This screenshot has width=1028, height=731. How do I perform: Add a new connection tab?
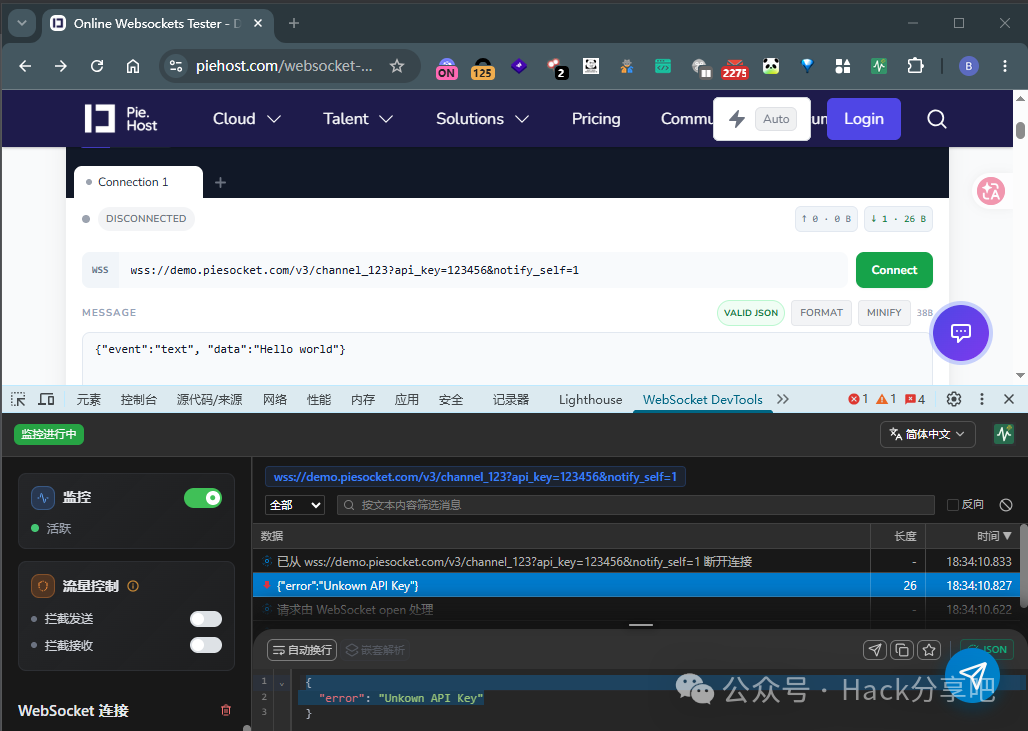point(220,182)
